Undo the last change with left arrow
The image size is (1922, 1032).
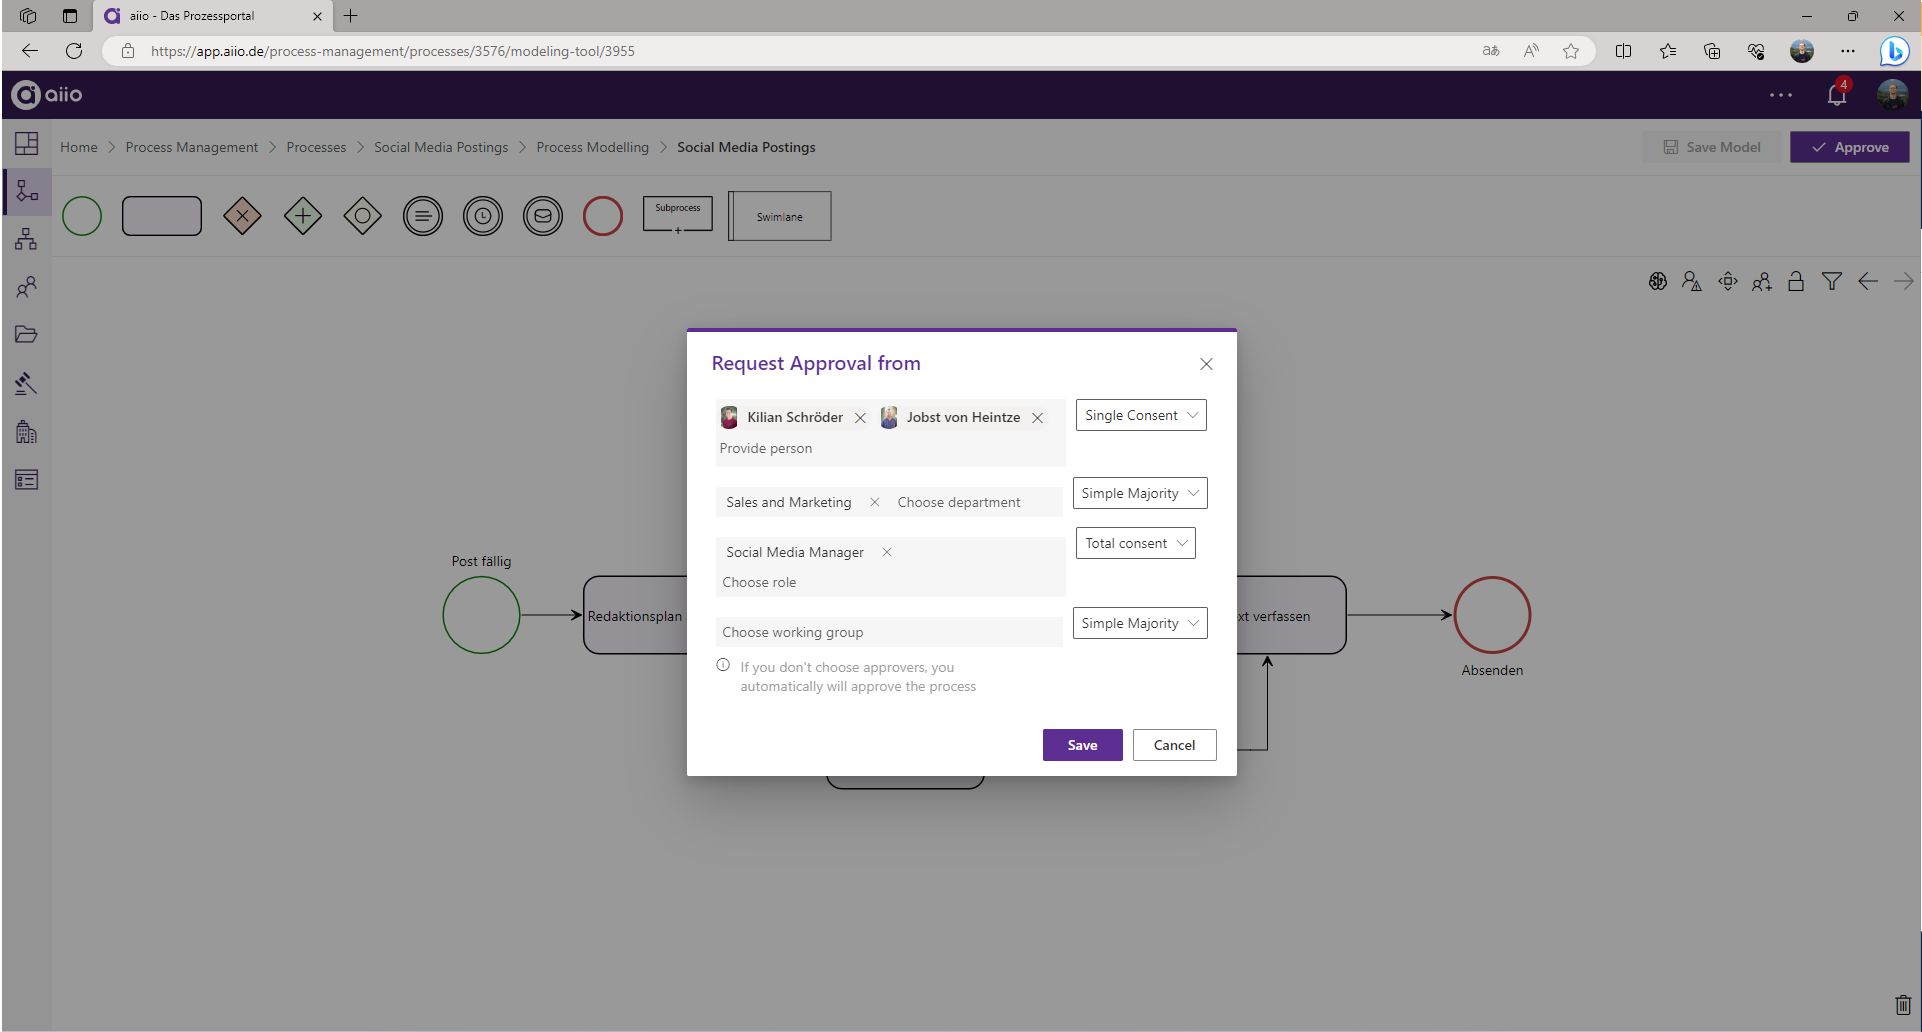coord(1868,281)
